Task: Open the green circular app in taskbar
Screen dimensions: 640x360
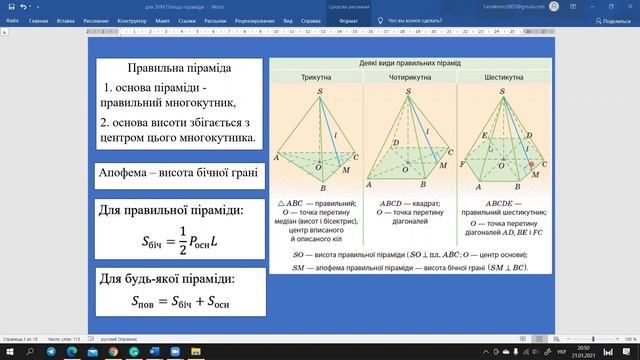Action: [x=134, y=351]
